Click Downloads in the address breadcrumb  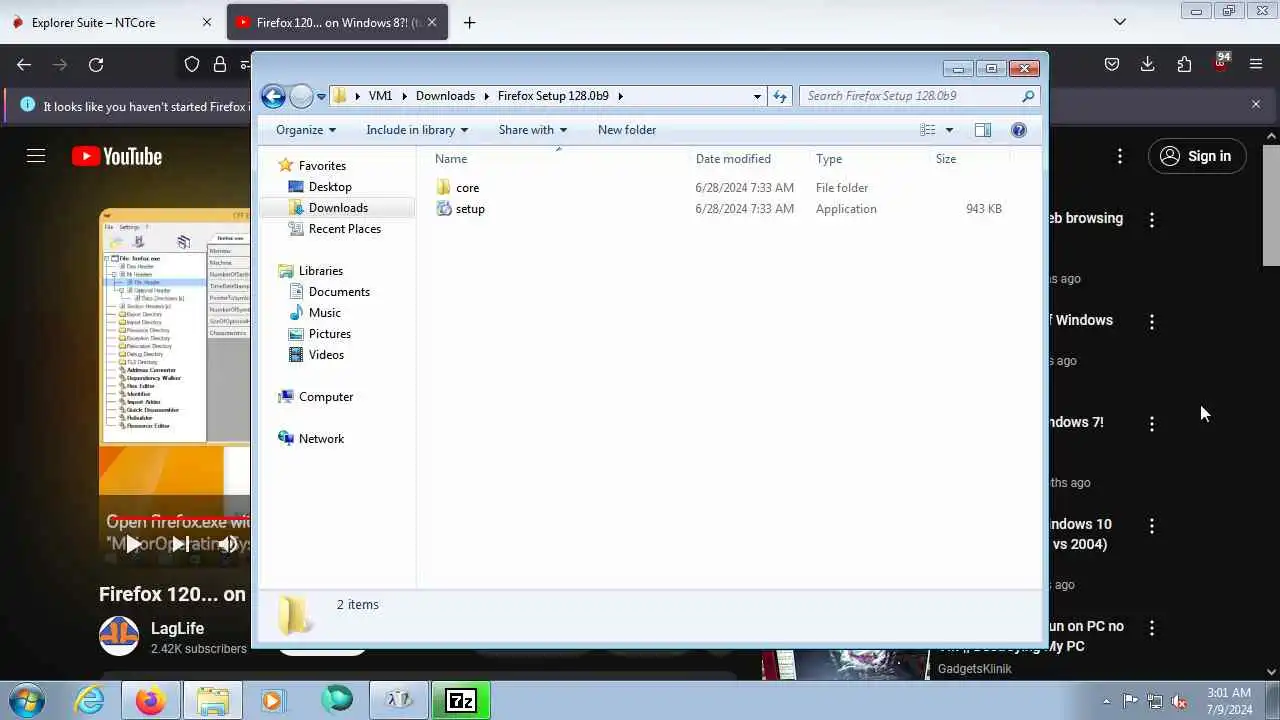[445, 96]
